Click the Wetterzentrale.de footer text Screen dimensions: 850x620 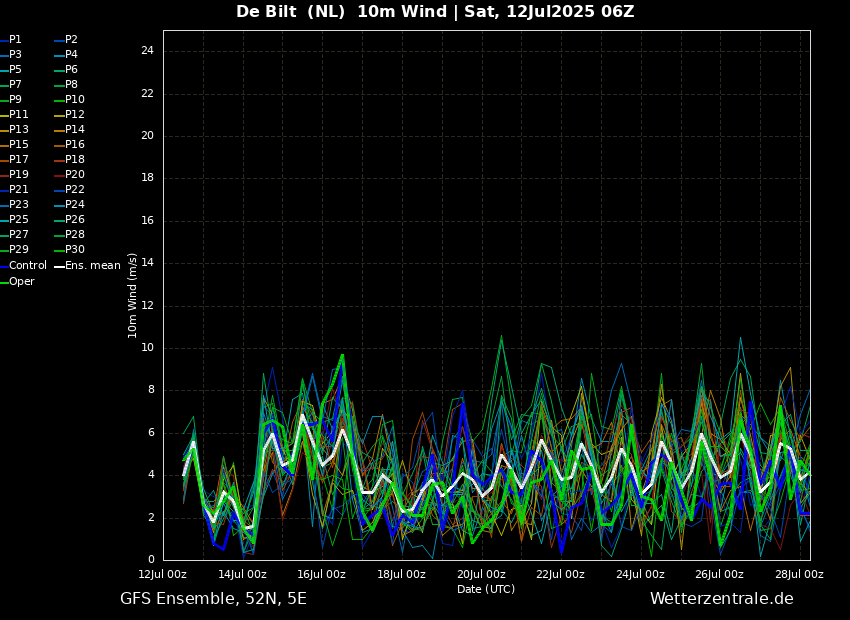click(x=721, y=599)
